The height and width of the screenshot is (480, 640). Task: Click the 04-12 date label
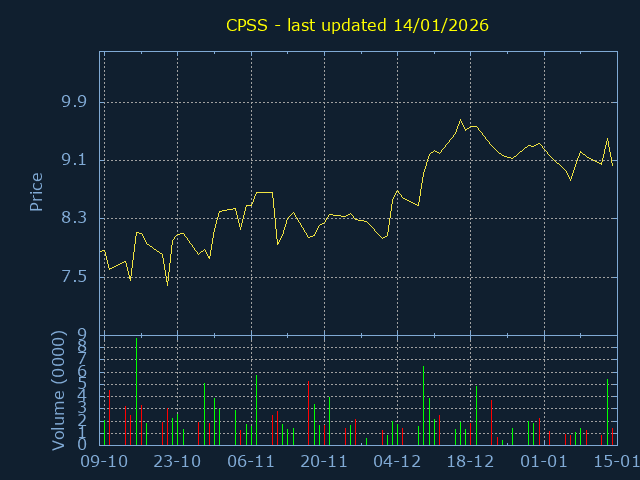point(397,461)
